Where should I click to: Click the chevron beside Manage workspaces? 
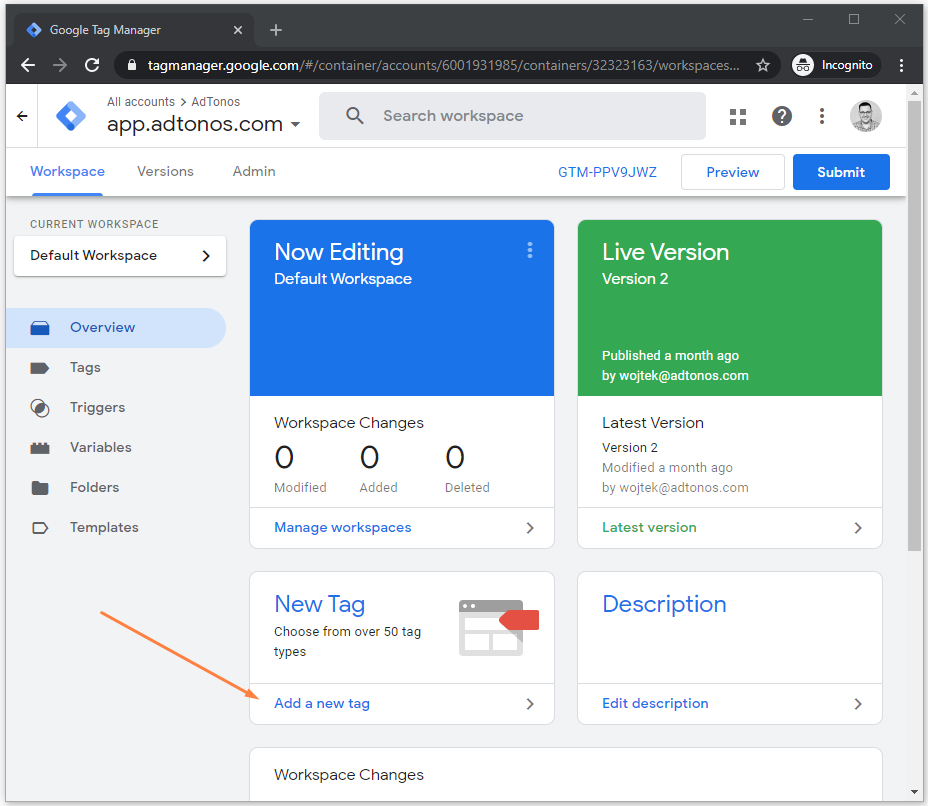530,528
